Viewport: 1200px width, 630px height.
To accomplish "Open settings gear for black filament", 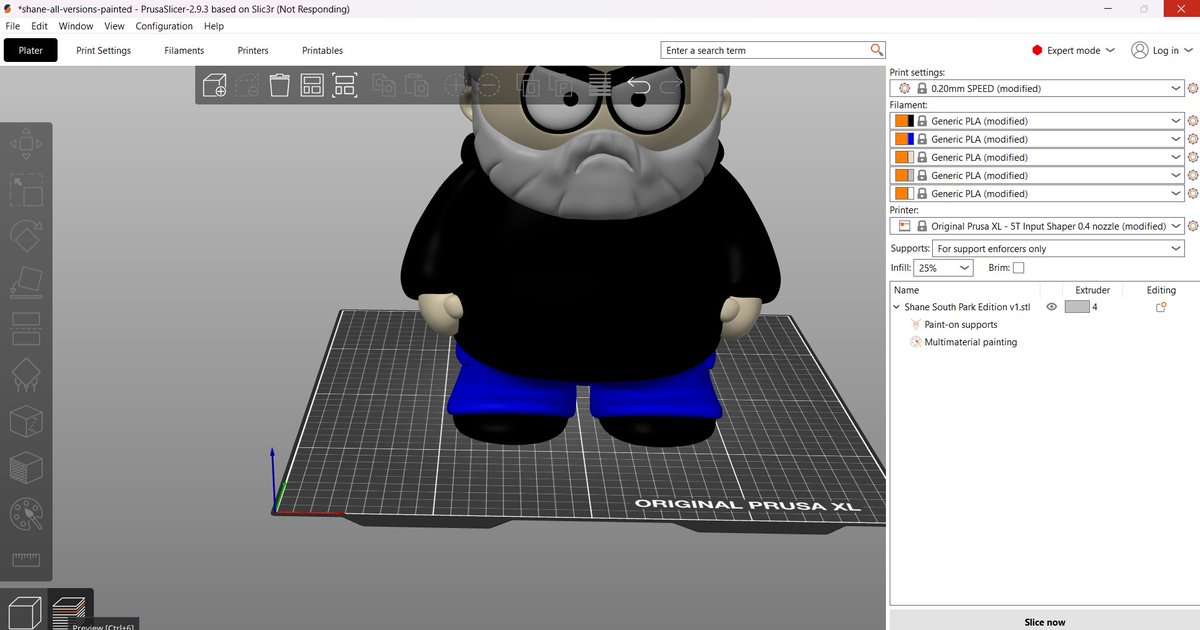I will pos(1191,121).
